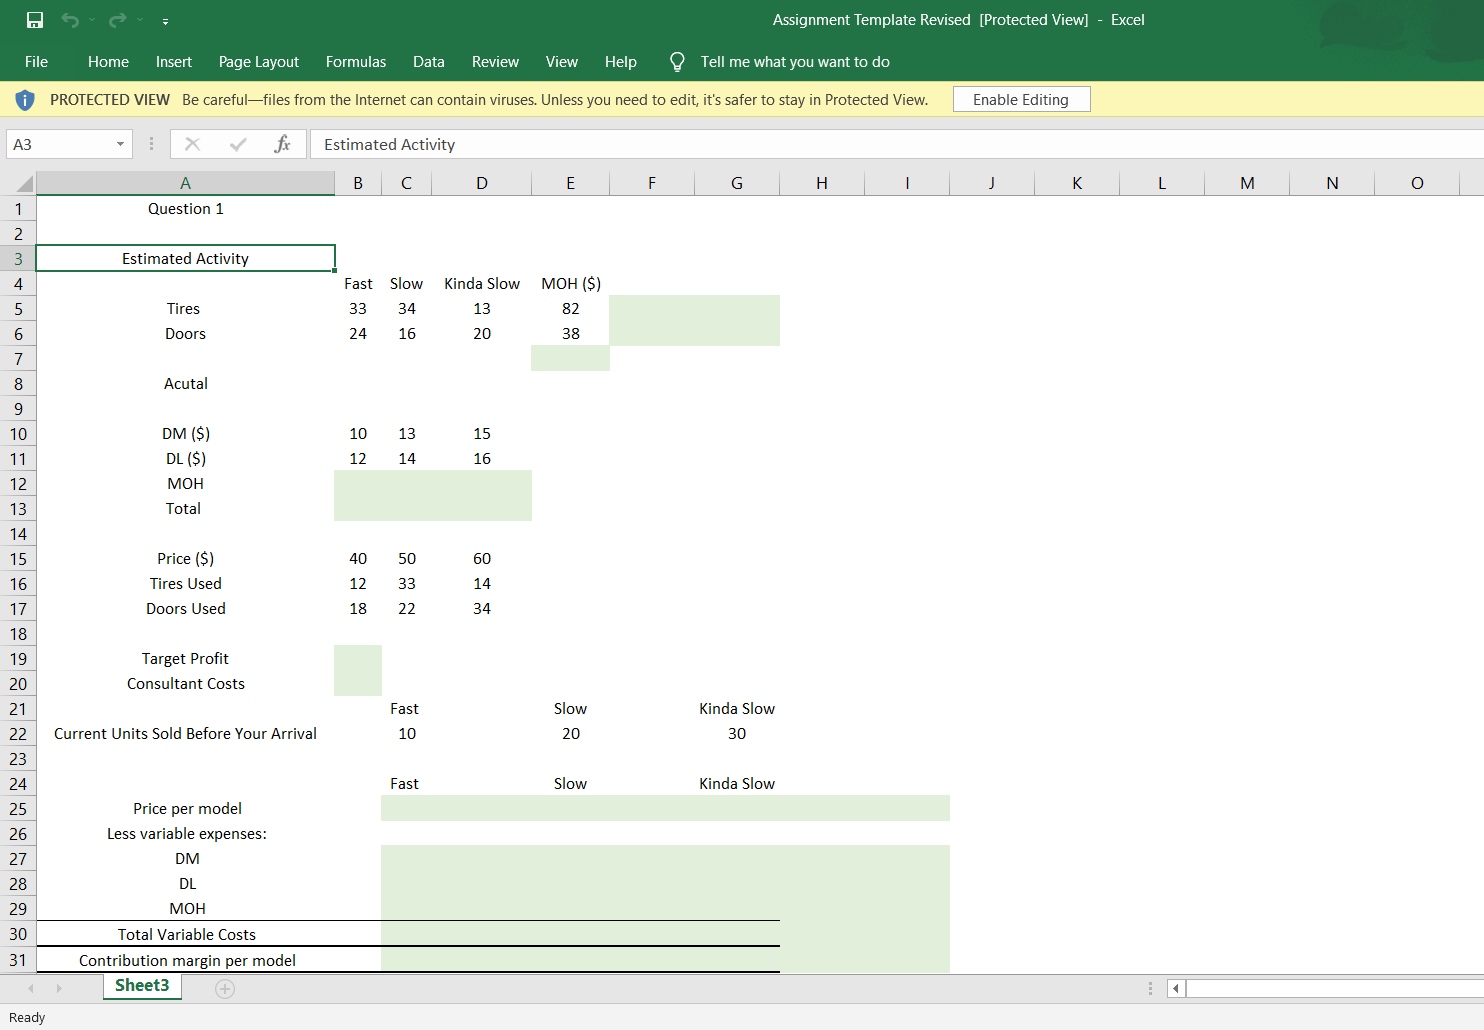Click Less variable expenses label
Viewport: 1484px width, 1030px height.
click(x=186, y=834)
